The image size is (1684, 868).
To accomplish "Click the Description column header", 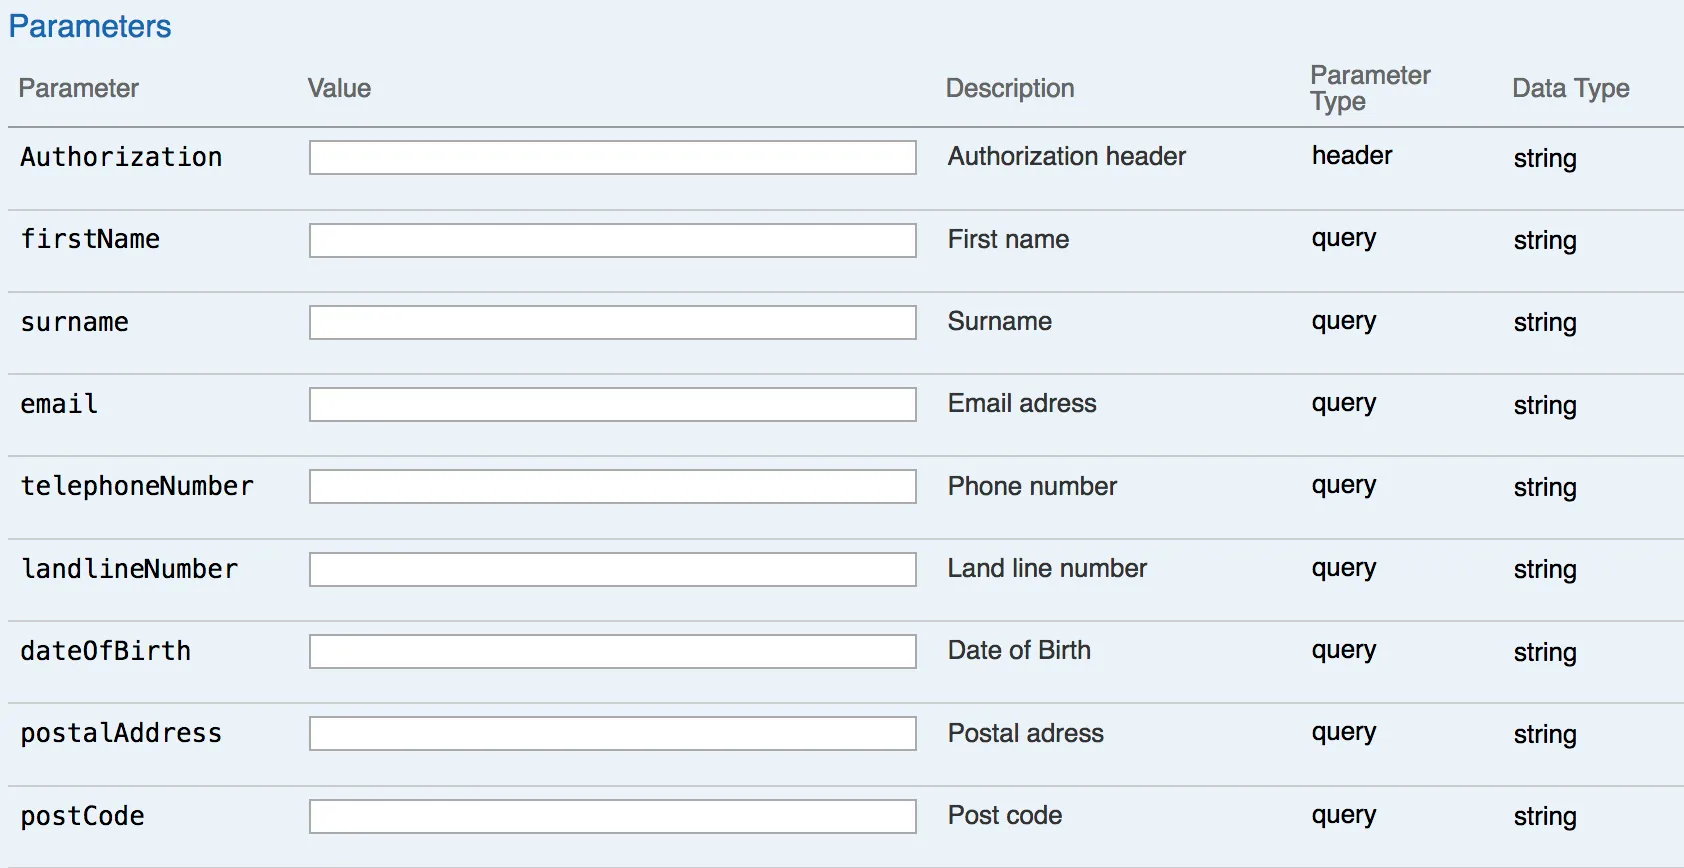I will [x=1010, y=89].
